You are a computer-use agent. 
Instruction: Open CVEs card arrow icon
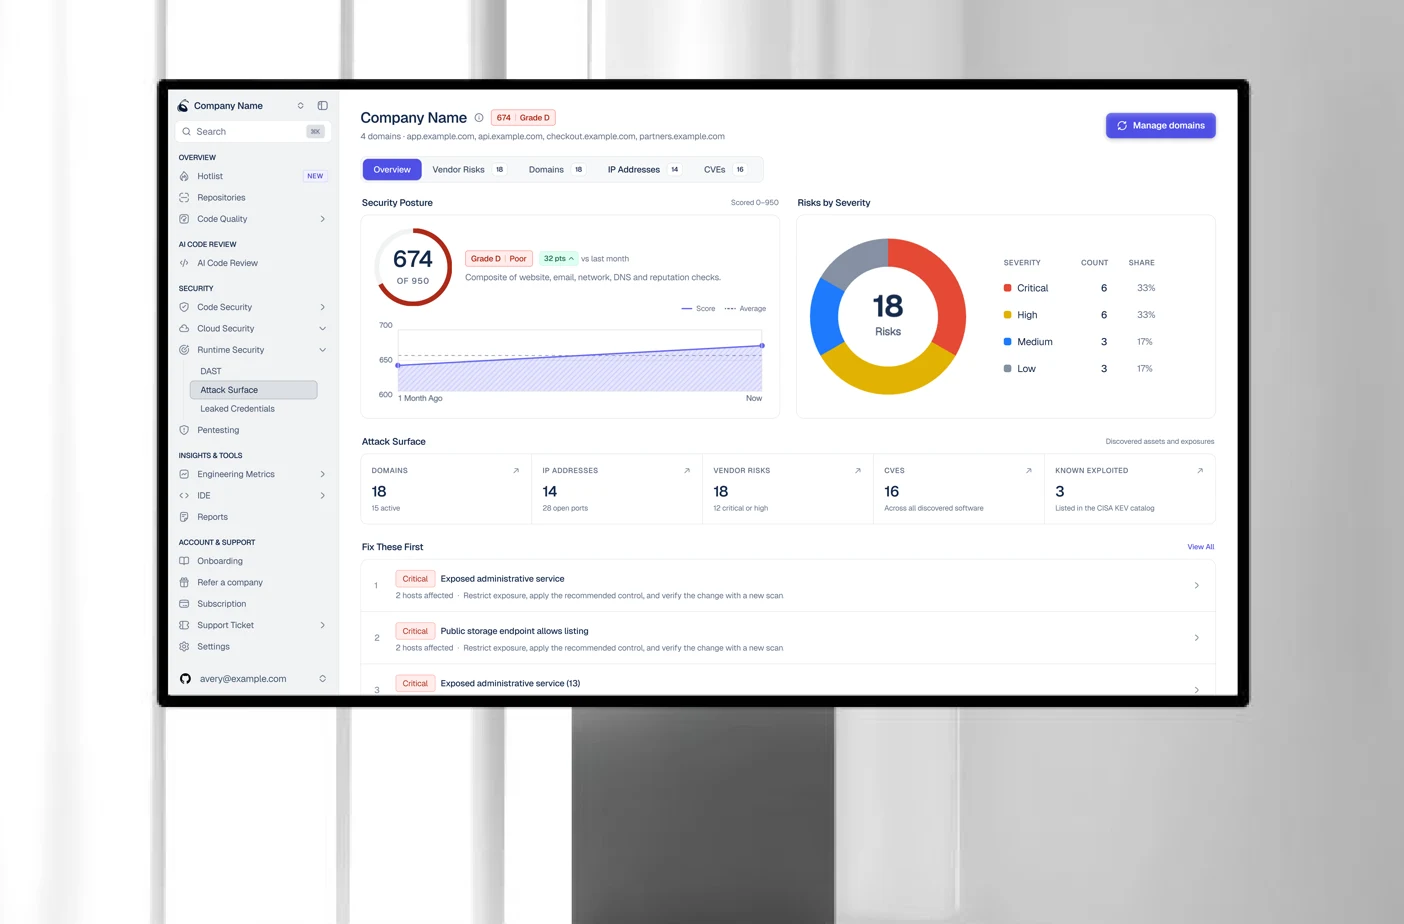[1029, 471]
